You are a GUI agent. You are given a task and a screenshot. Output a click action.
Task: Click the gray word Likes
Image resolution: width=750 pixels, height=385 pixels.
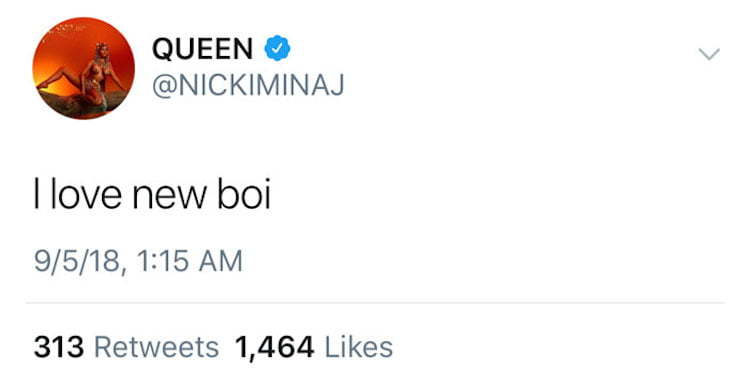[359, 347]
